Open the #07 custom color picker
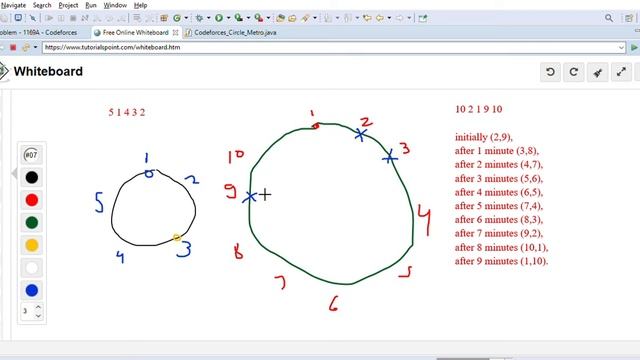This screenshot has width=640, height=360. tap(31, 155)
